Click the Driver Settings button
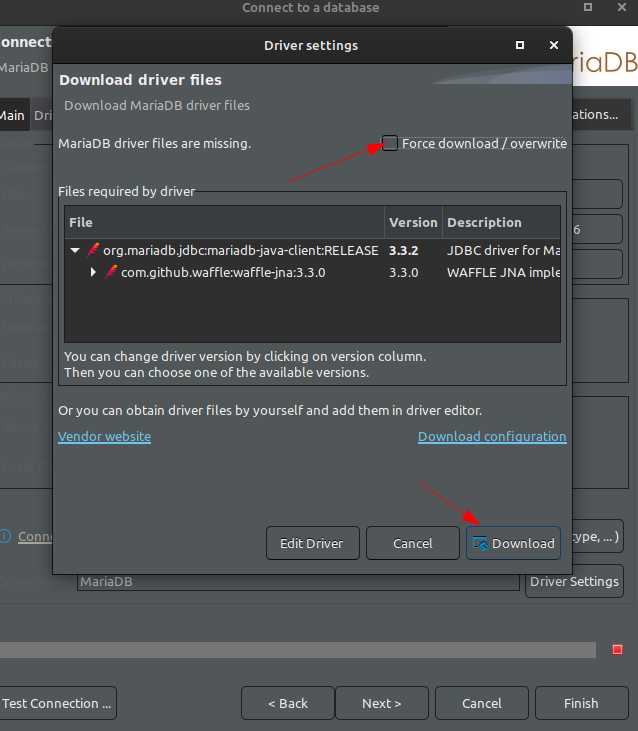 (574, 581)
